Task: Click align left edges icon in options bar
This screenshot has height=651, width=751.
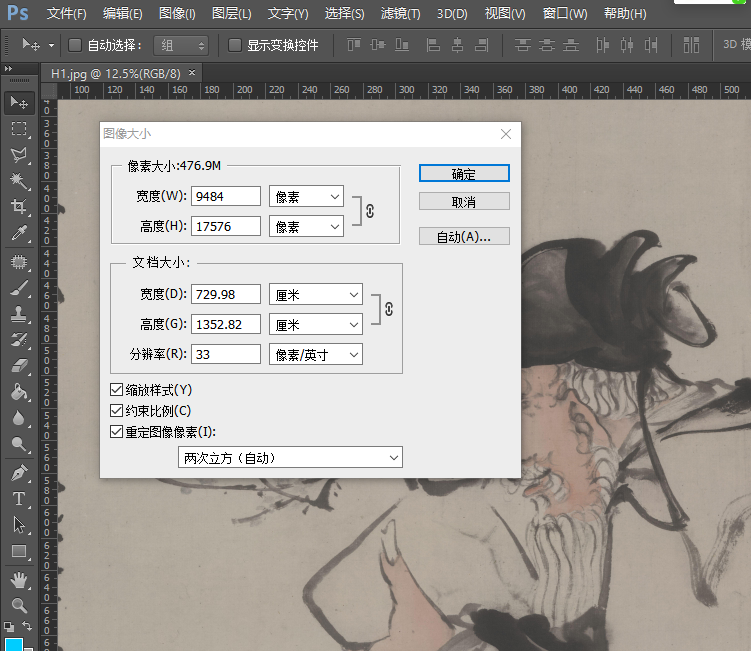Action: click(x=433, y=45)
